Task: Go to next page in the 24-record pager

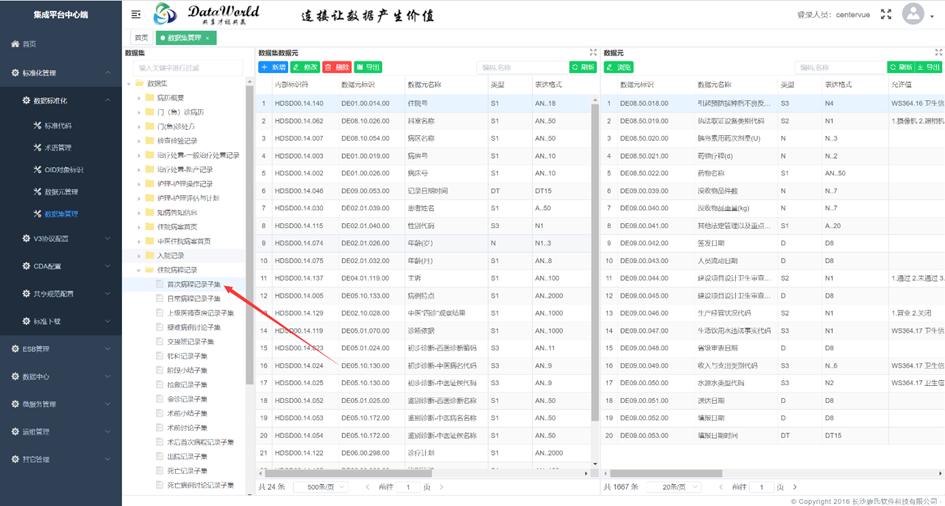Action: pos(441,487)
